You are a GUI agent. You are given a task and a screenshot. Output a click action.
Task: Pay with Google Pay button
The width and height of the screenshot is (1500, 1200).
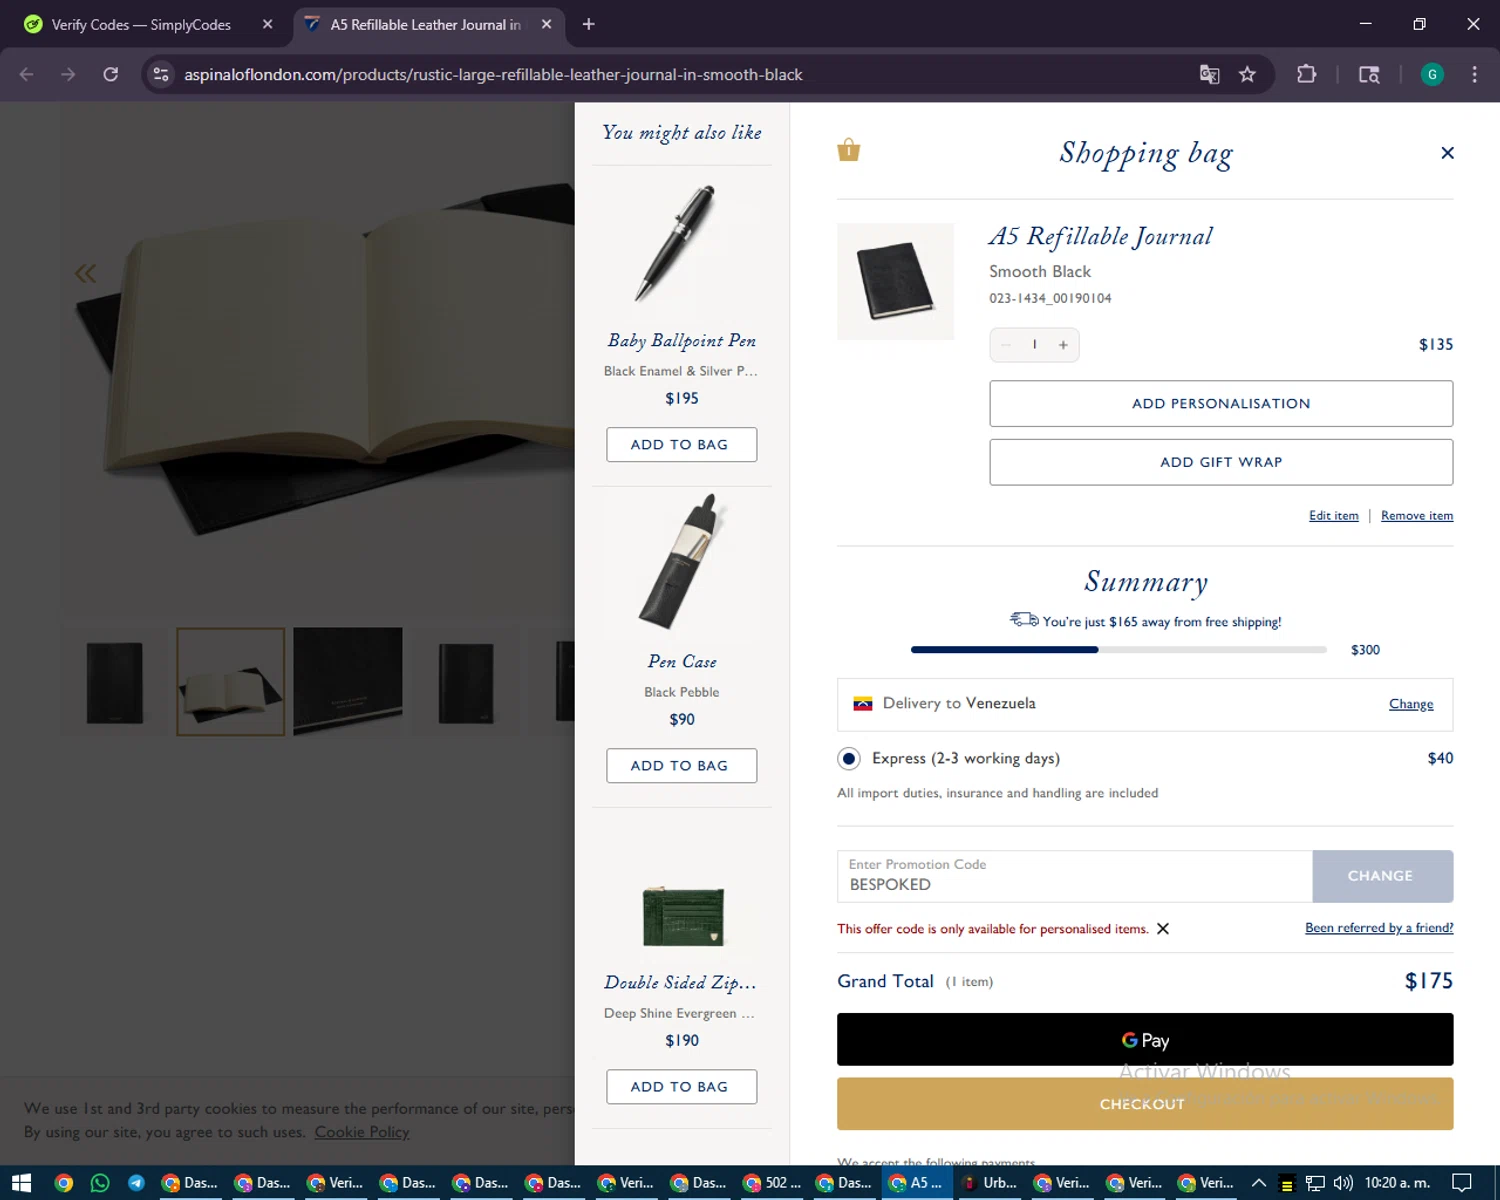[x=1145, y=1040]
